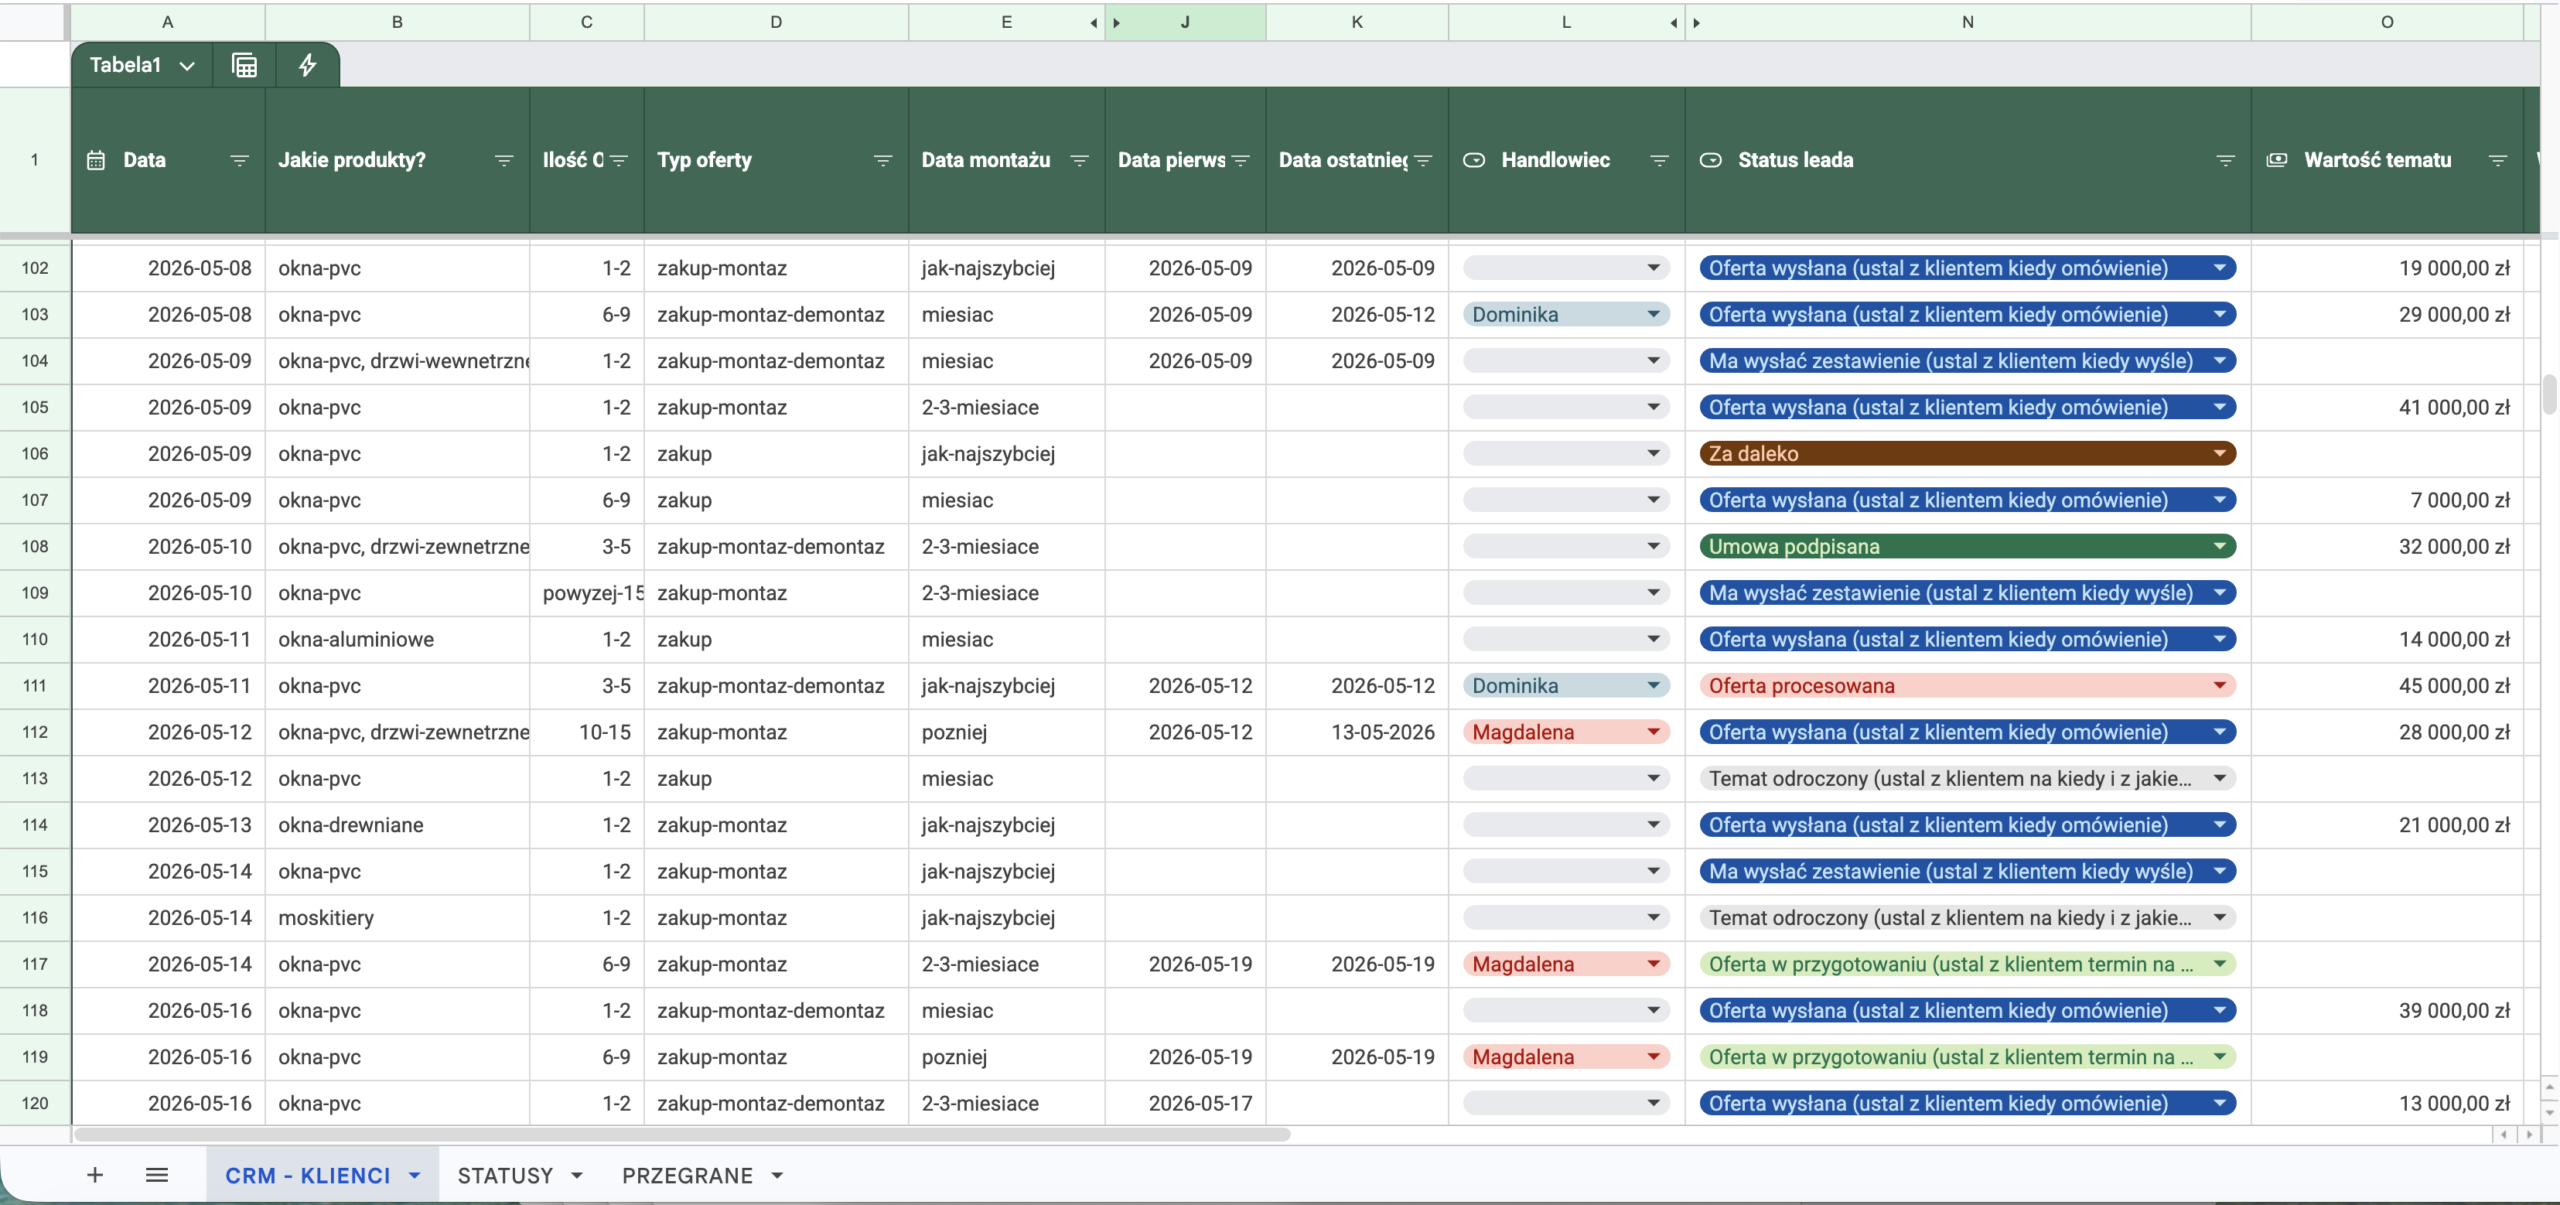Image resolution: width=2560 pixels, height=1205 pixels.
Task: Open filter icon on Wartość tematu header
Action: tap(2497, 160)
